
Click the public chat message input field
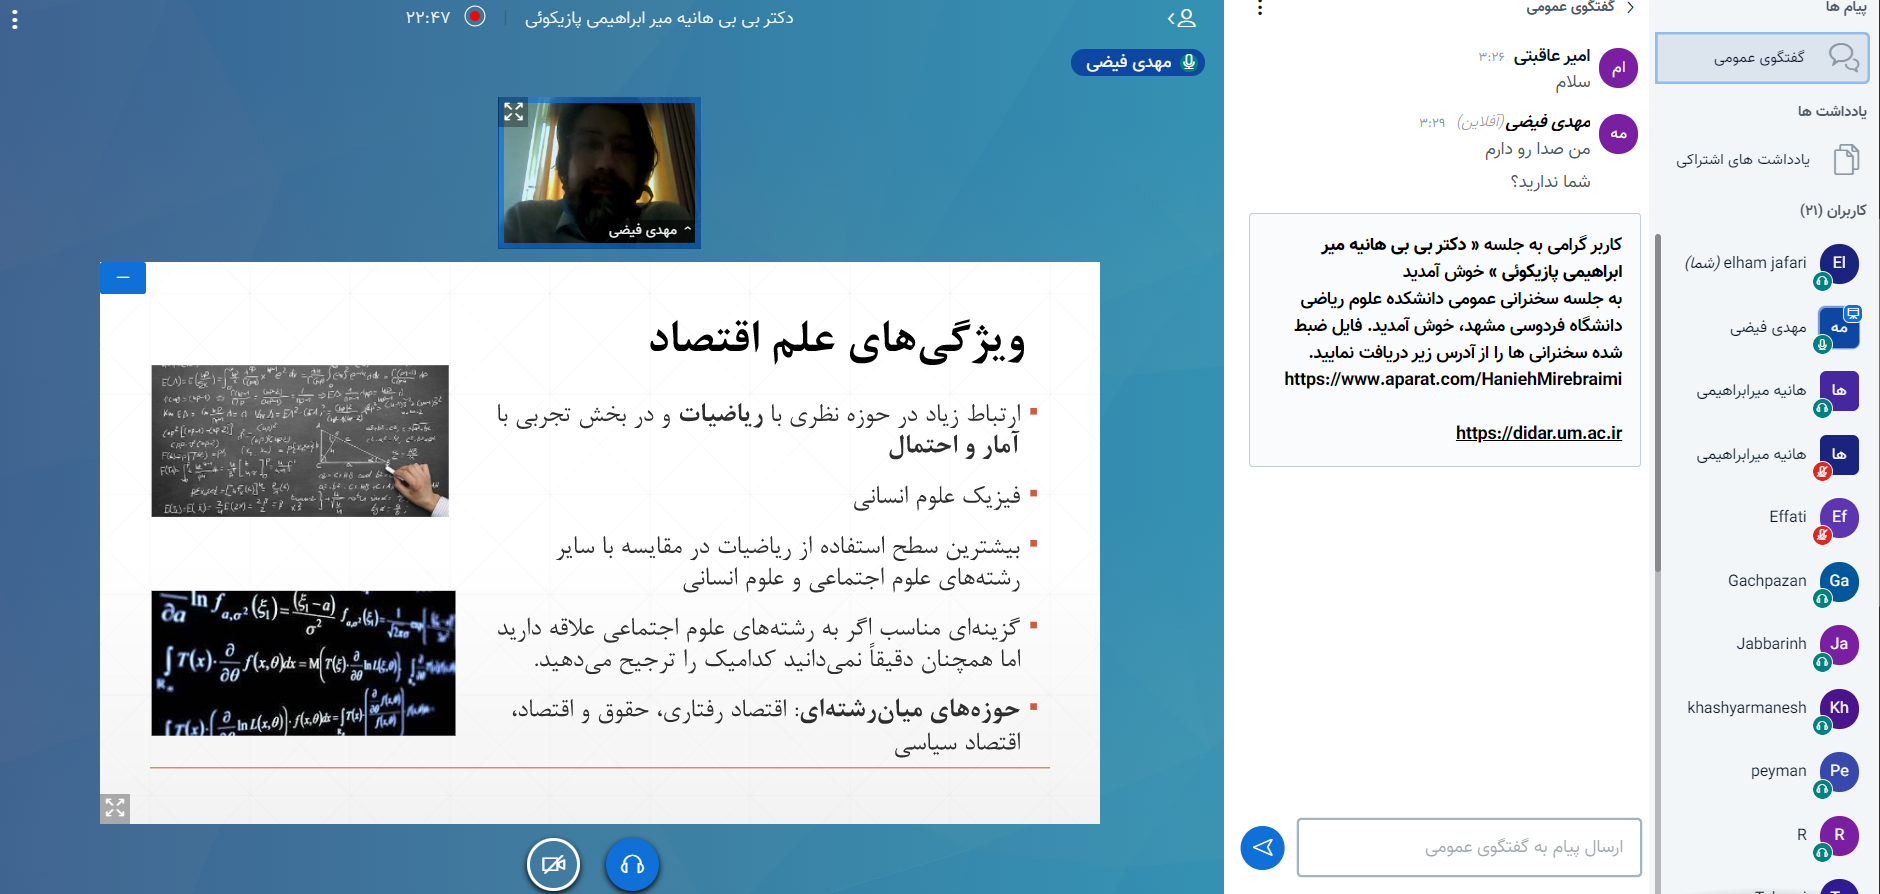coord(1468,847)
